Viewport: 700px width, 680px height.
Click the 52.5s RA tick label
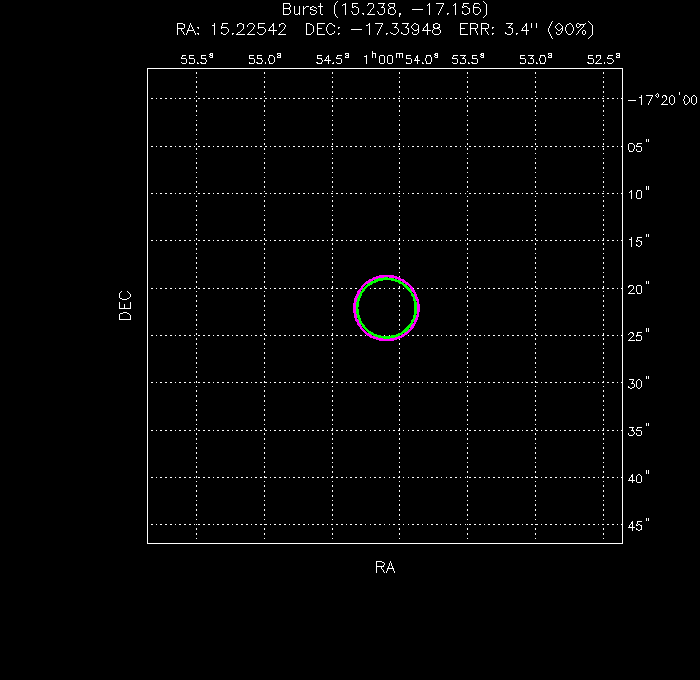[604, 59]
